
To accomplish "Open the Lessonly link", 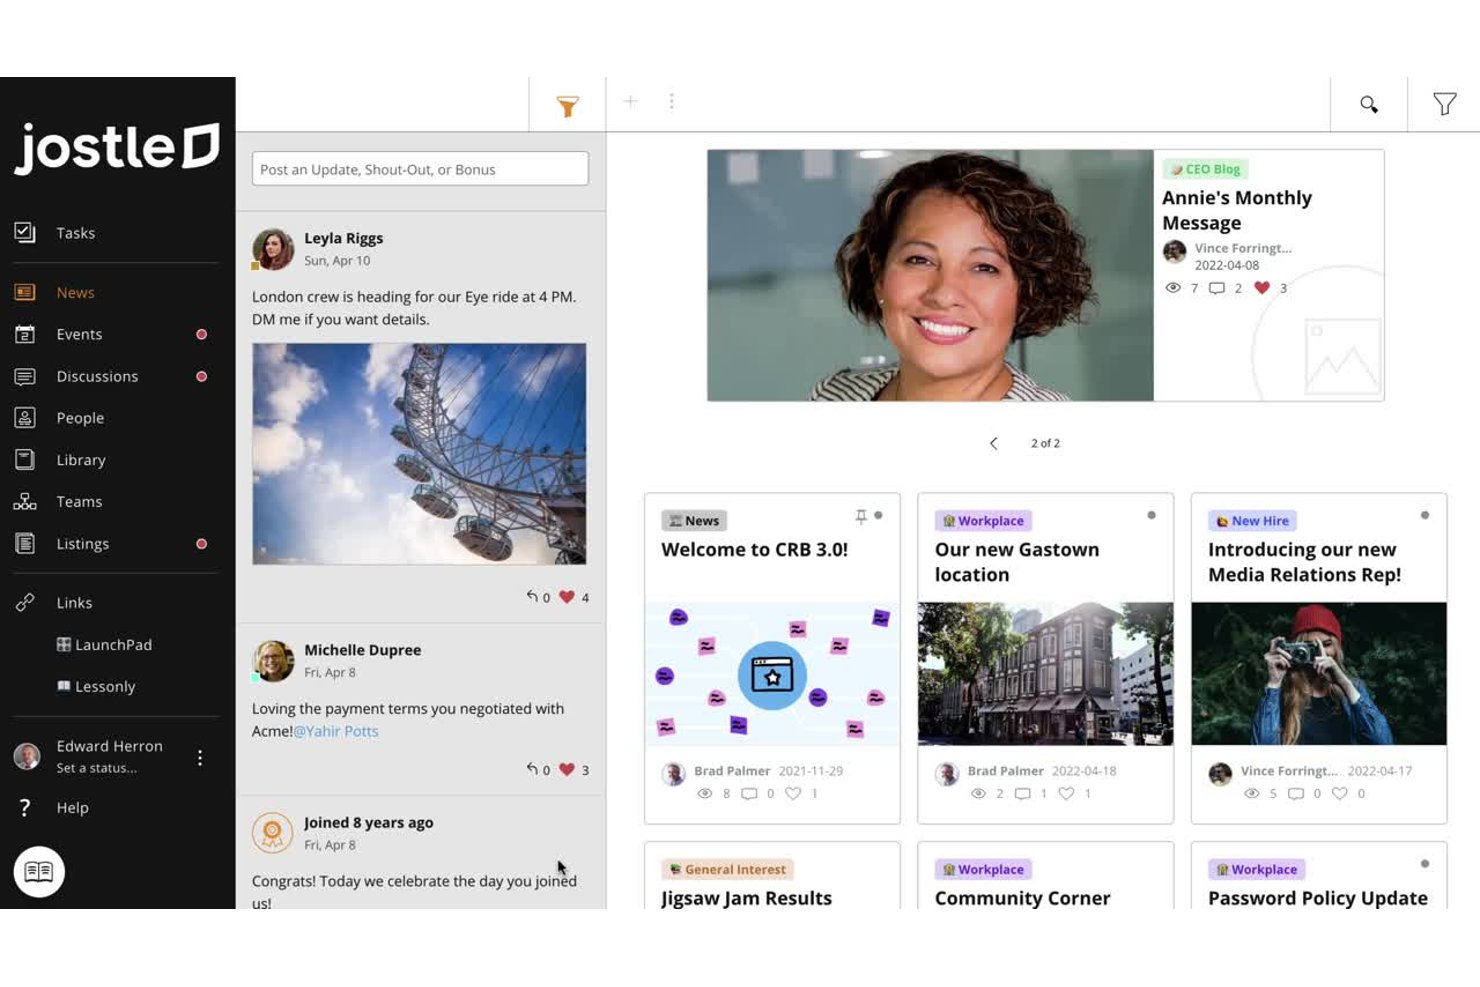I will pyautogui.click(x=96, y=687).
